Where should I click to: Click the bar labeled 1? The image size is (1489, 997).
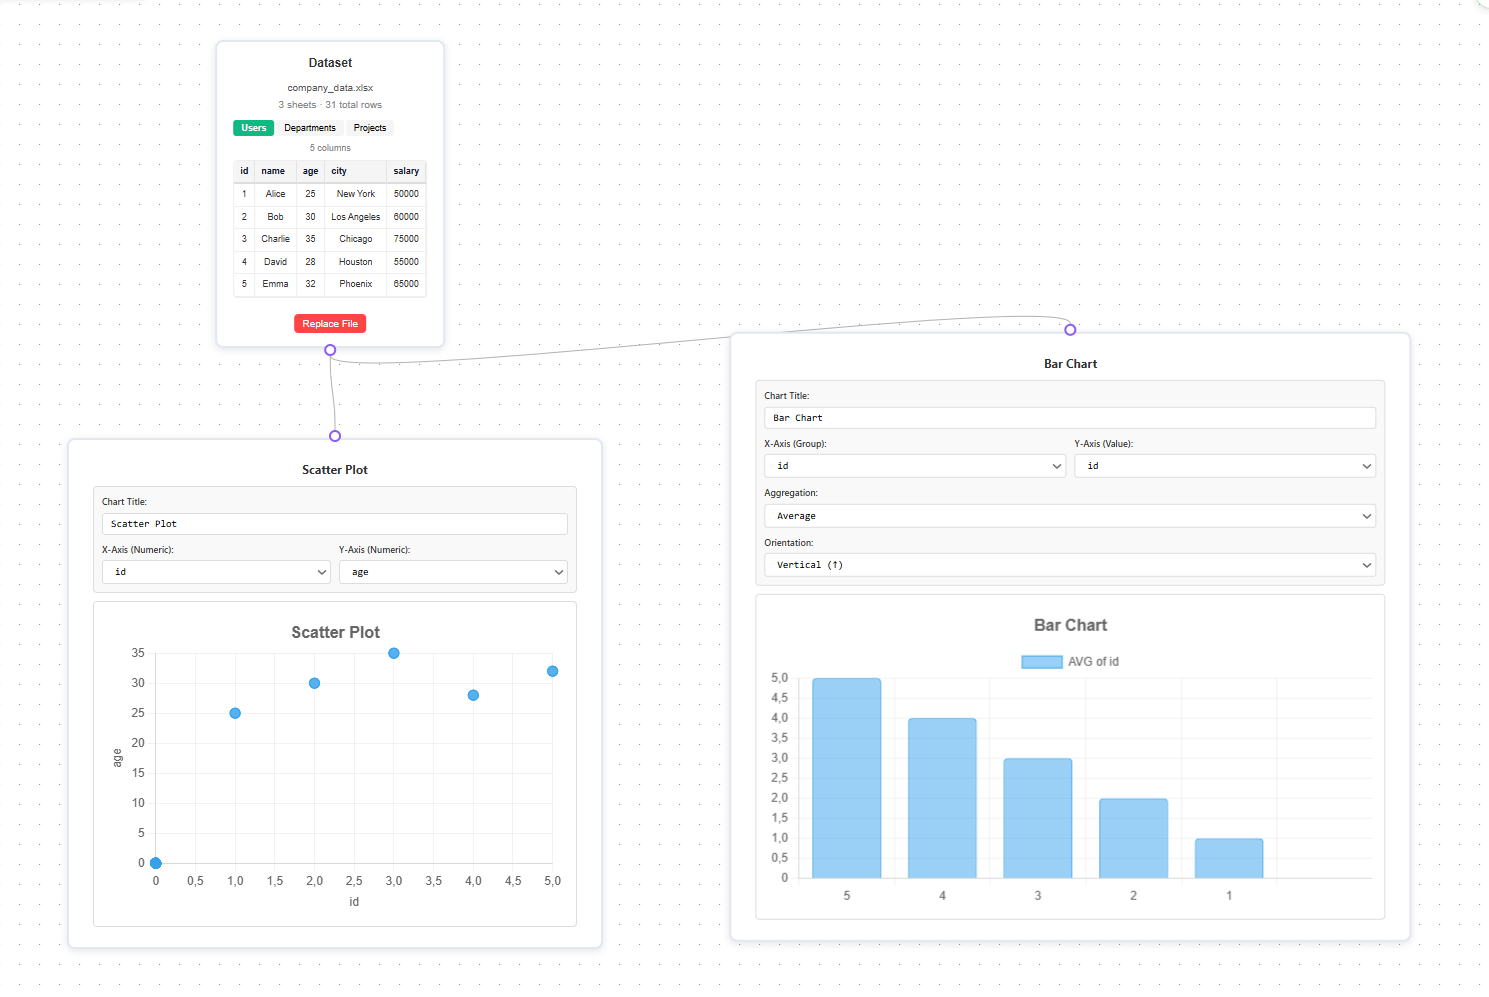point(1229,858)
